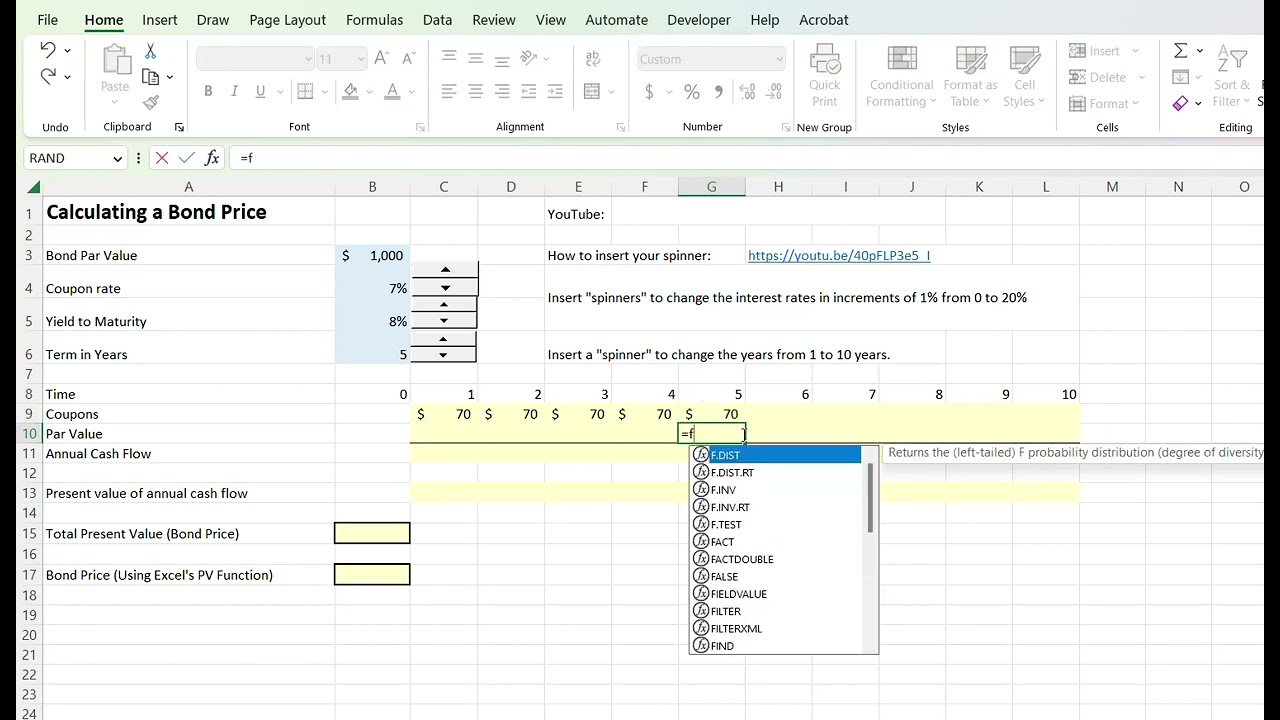Open the font size dropdown
1280x720 pixels.
360,59
